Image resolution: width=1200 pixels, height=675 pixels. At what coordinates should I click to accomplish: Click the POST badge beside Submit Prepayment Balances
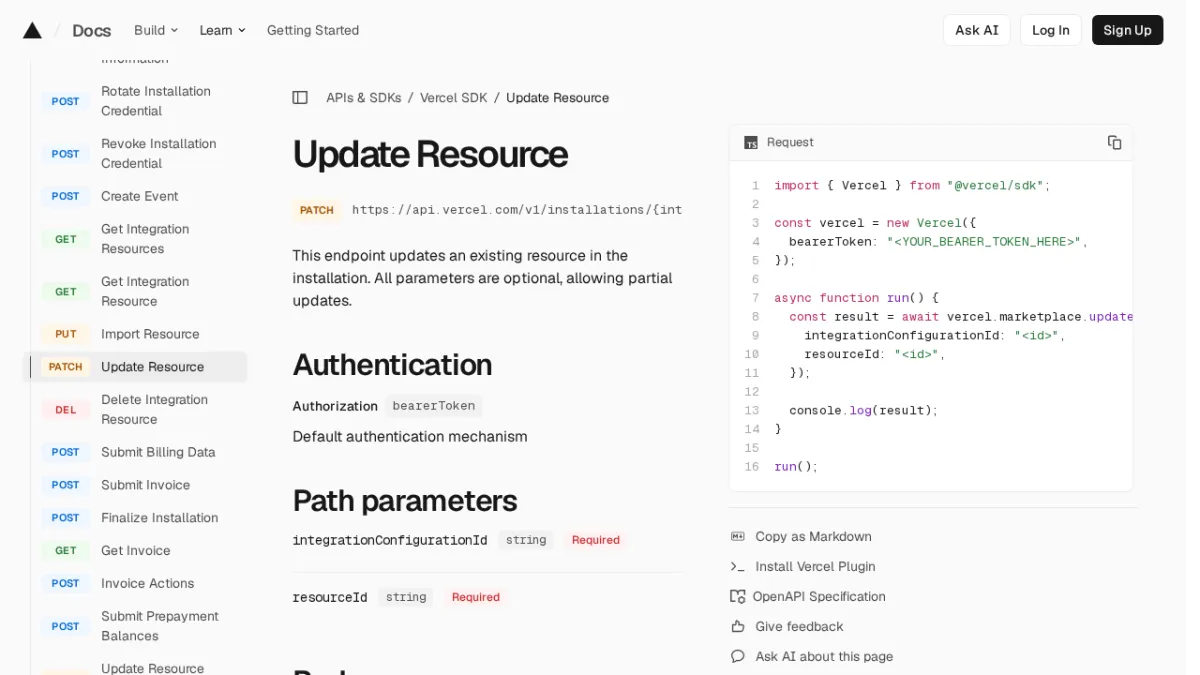point(66,626)
